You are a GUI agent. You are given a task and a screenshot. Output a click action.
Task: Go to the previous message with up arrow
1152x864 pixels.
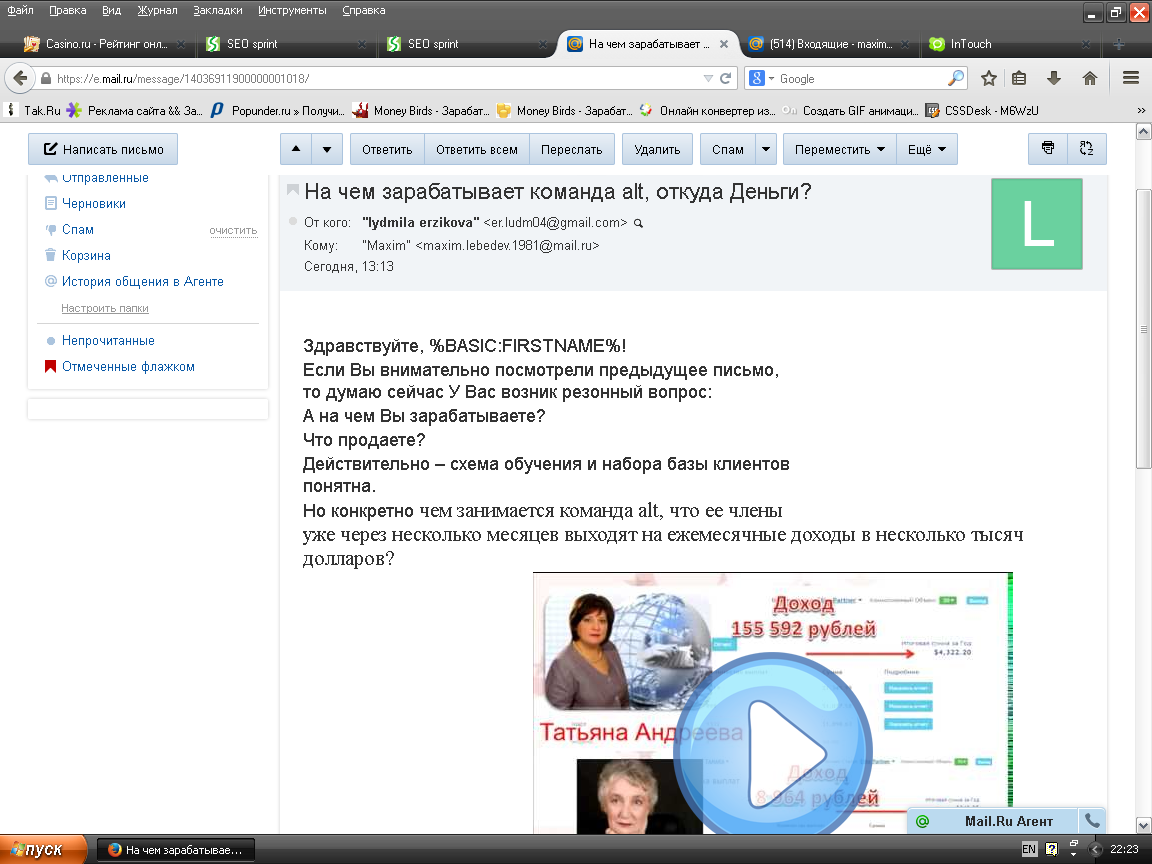tap(296, 149)
